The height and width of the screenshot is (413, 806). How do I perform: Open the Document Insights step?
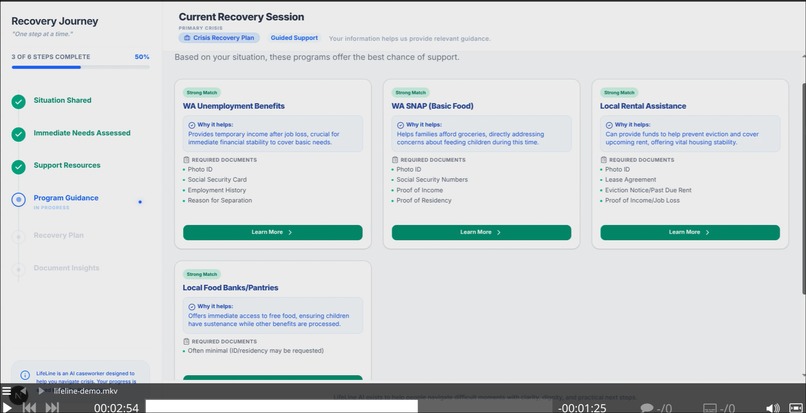(x=67, y=267)
